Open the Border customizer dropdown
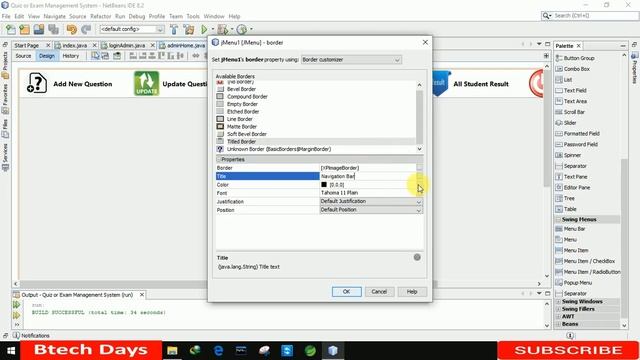The image size is (640, 360). pyautogui.click(x=351, y=60)
